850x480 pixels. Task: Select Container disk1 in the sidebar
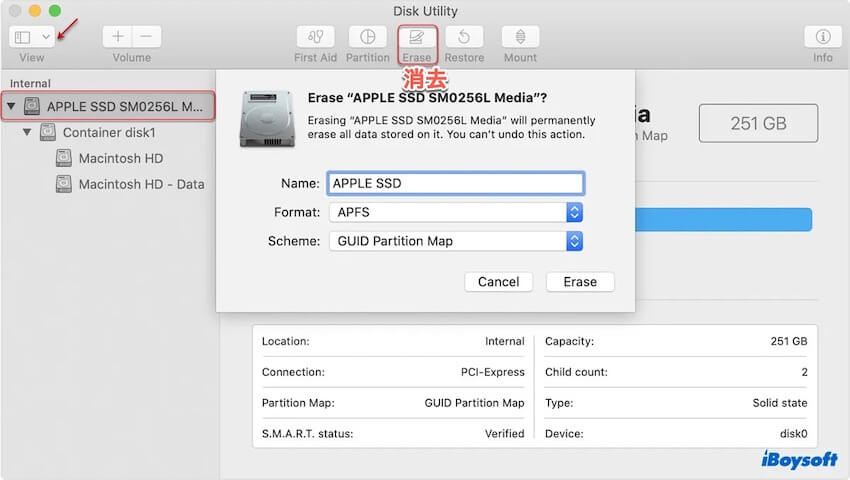pyautogui.click(x=109, y=132)
